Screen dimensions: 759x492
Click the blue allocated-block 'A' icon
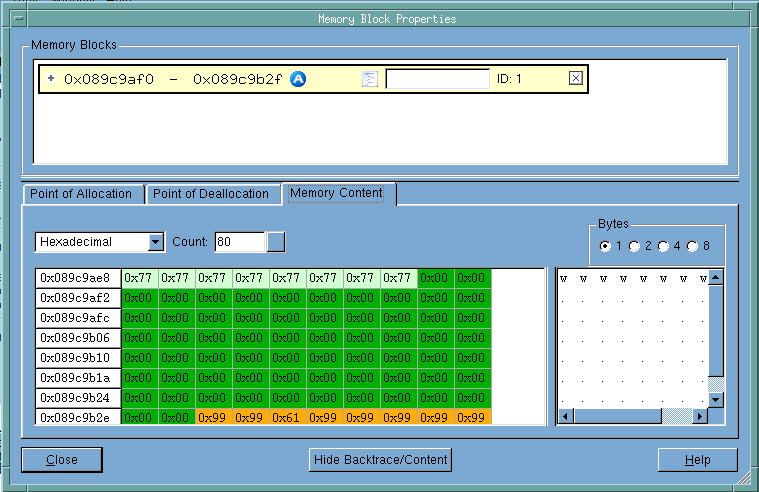coord(298,79)
